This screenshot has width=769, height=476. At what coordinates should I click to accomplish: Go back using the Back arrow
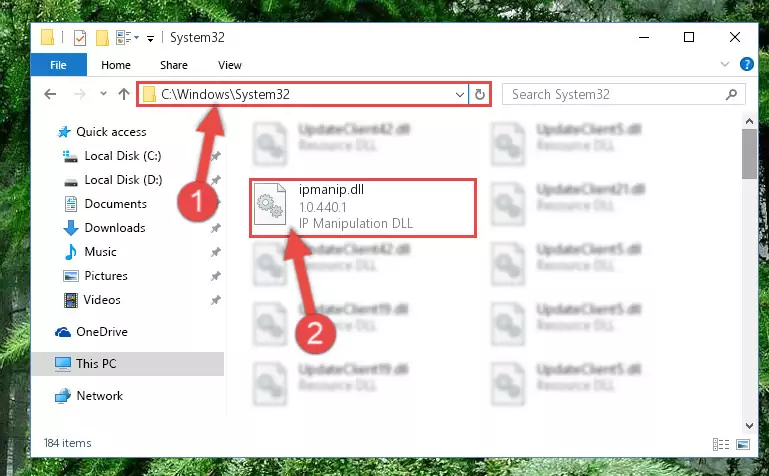50,94
